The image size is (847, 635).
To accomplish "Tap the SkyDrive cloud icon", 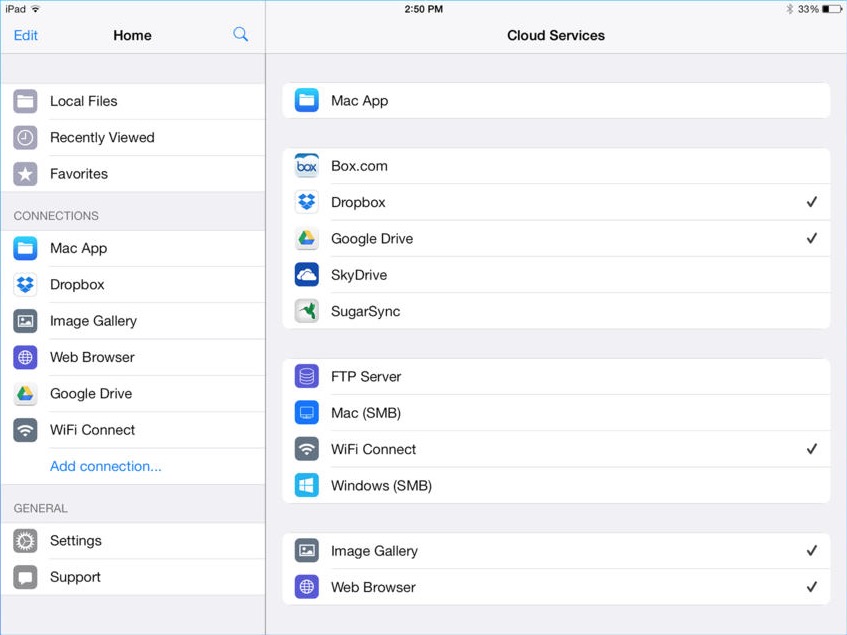I will point(307,275).
